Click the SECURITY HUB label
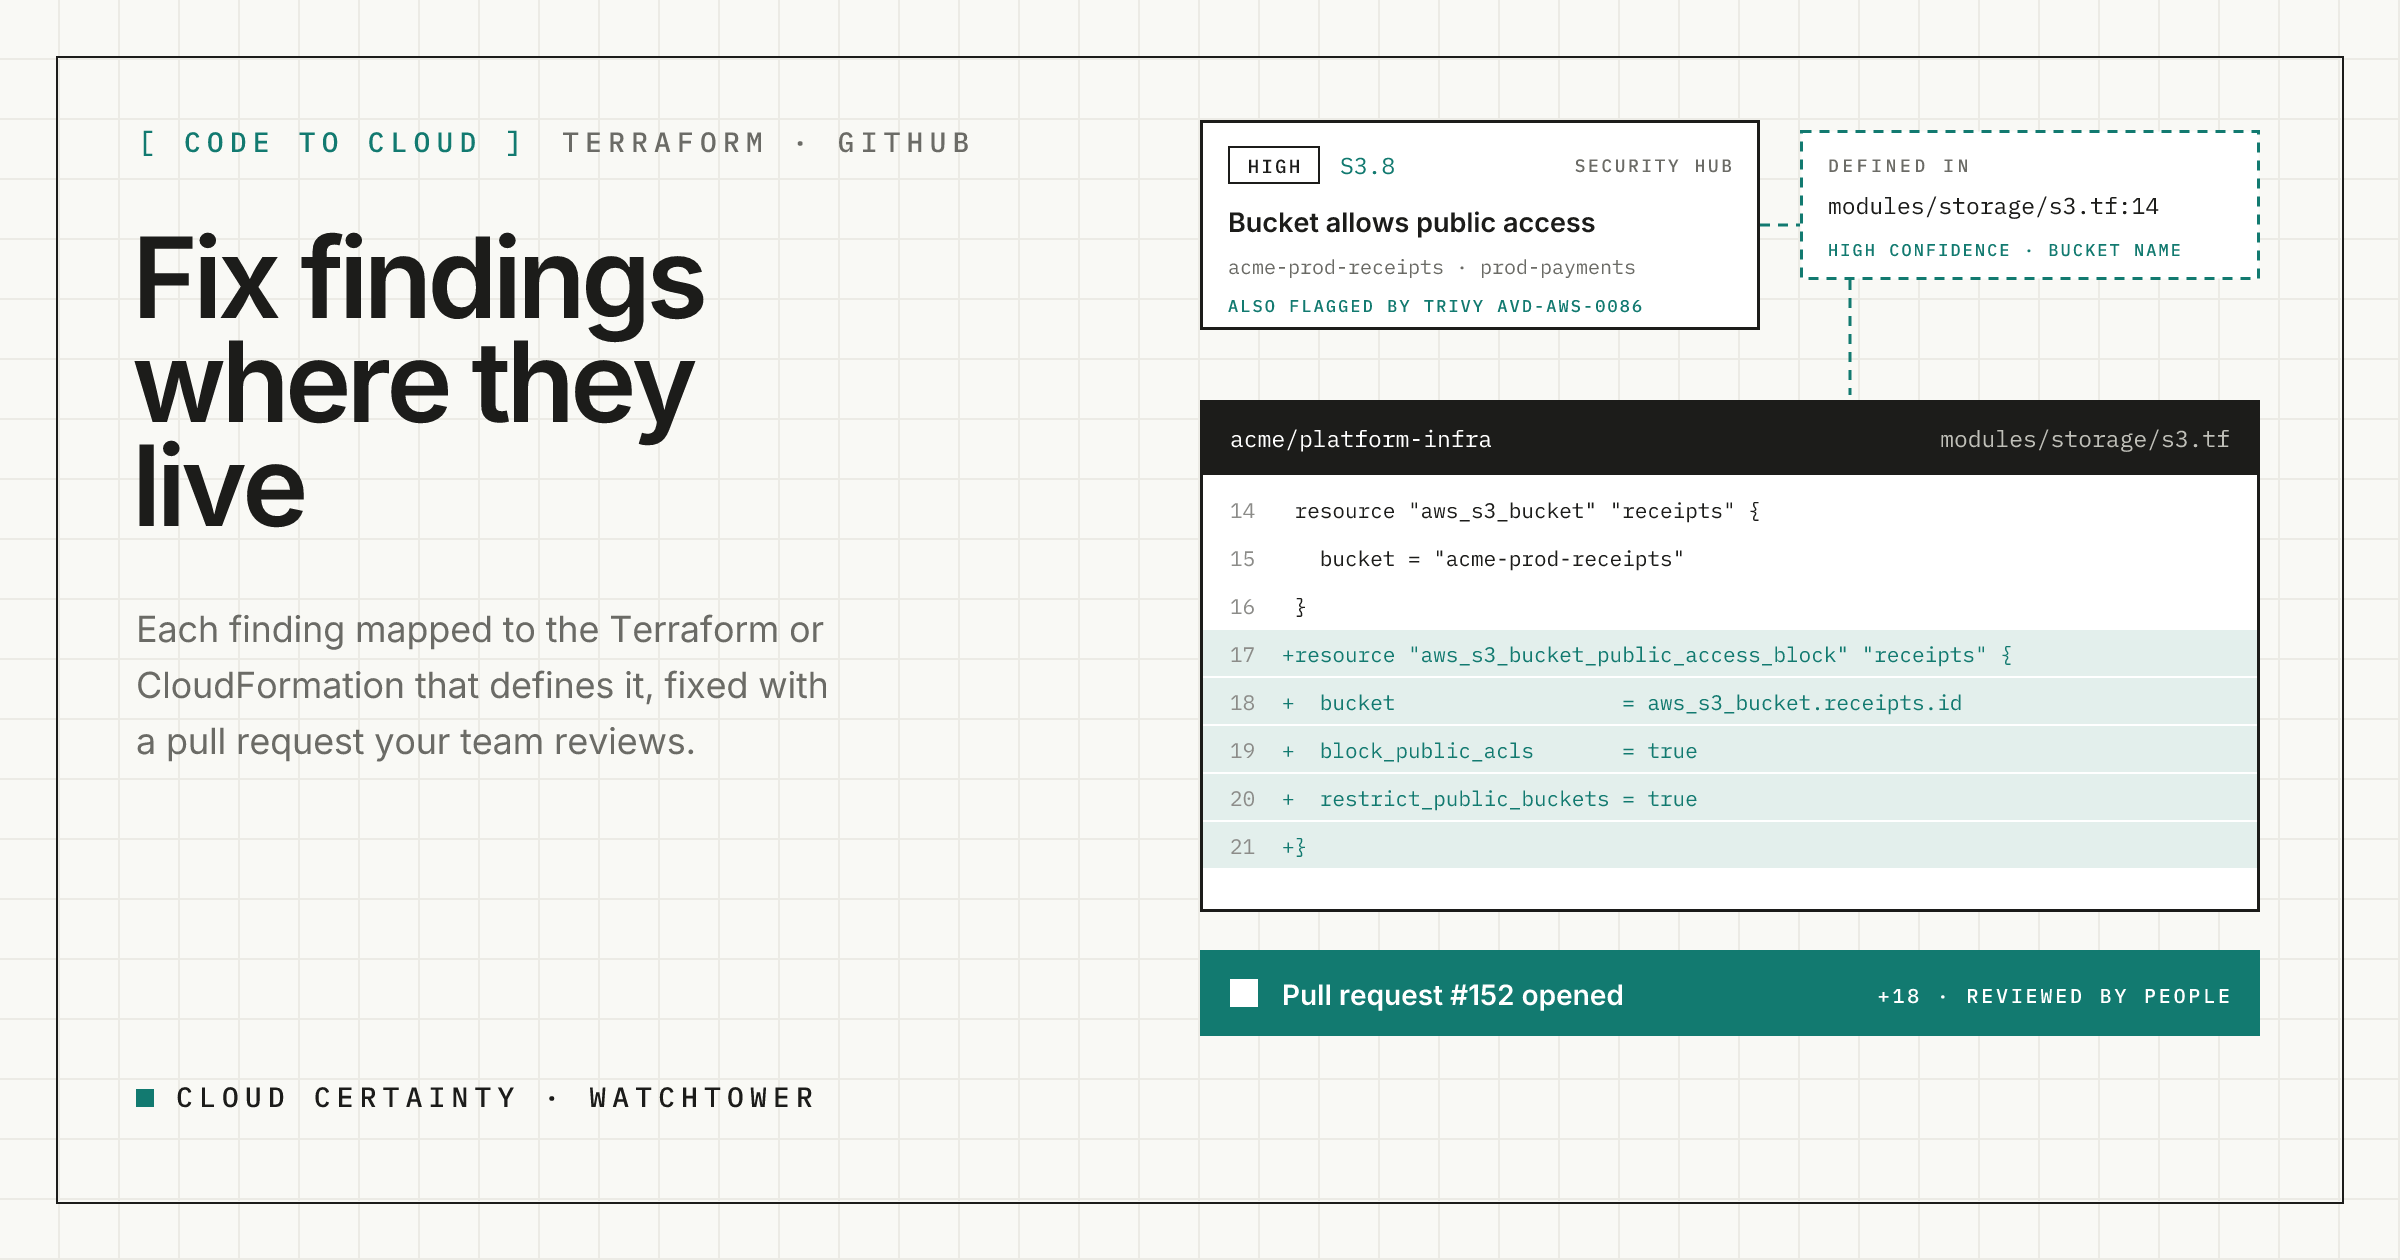Viewport: 2400px width, 1260px height. coord(1654,166)
